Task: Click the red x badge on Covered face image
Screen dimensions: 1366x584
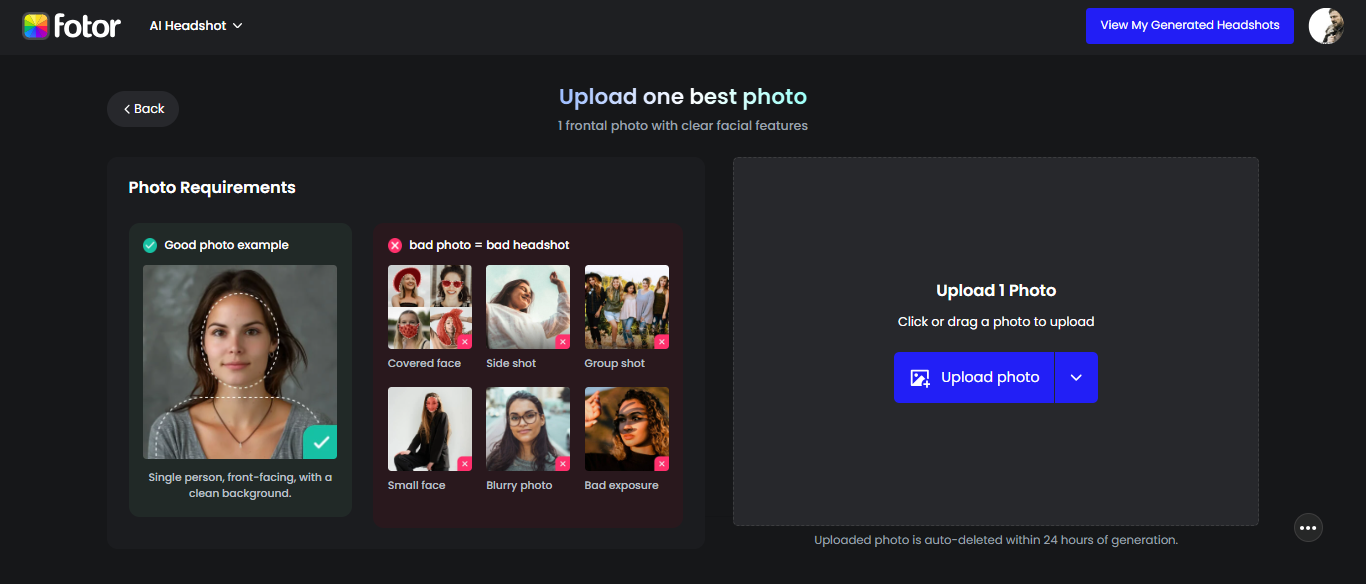Action: [464, 341]
